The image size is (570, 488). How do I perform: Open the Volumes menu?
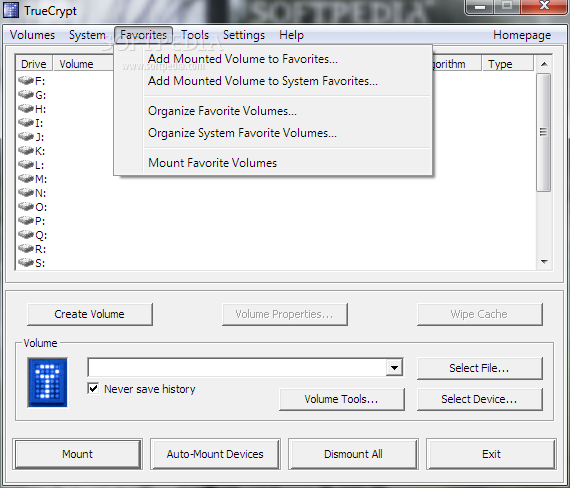click(x=32, y=35)
